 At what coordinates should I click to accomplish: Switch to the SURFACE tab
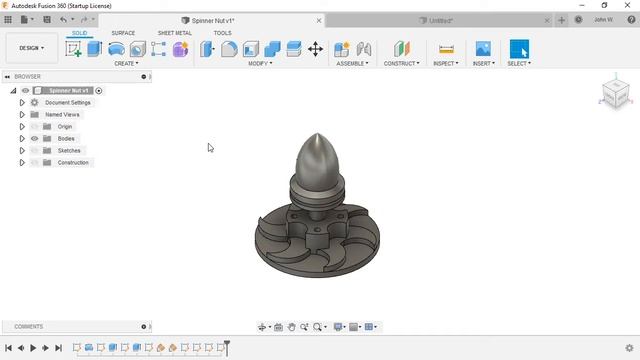click(x=123, y=33)
